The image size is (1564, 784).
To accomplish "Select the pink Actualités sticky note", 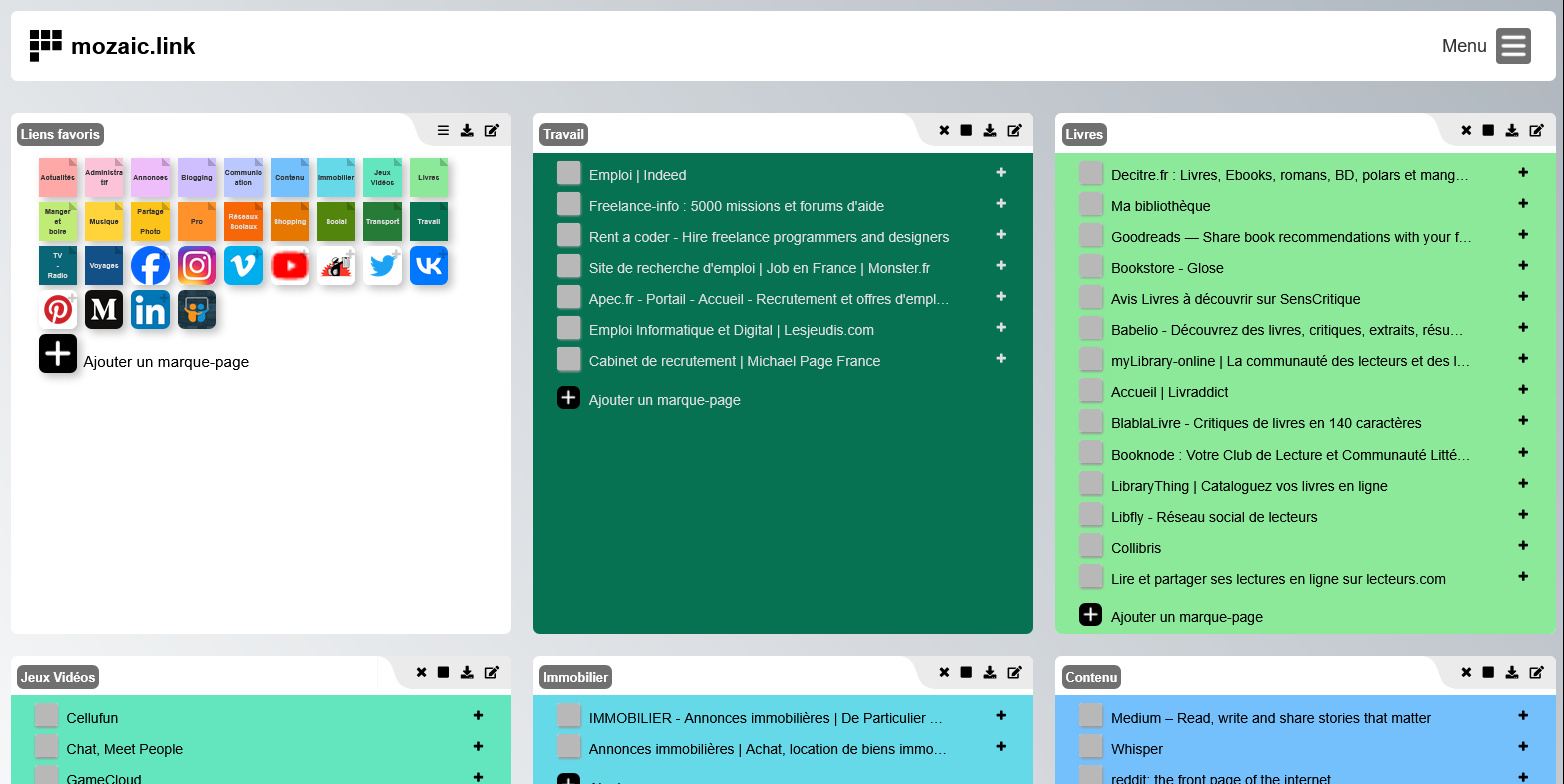I will pyautogui.click(x=58, y=177).
